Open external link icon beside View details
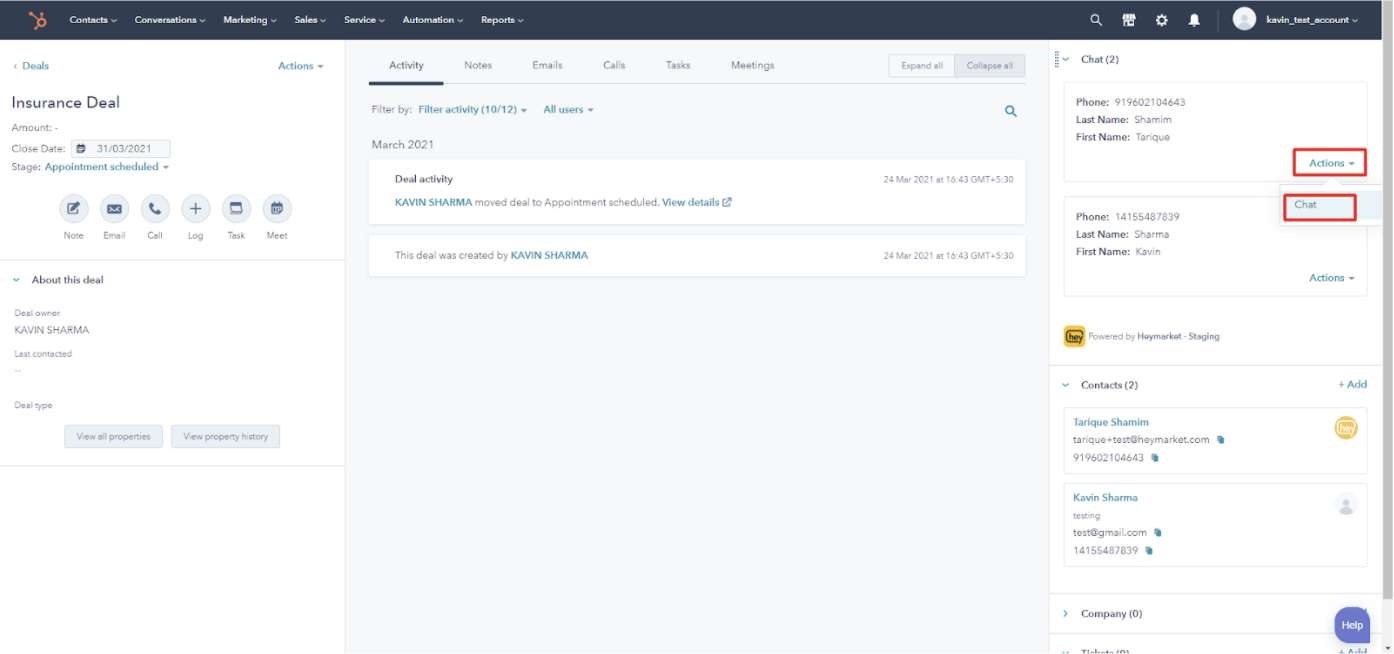The height and width of the screenshot is (654, 1394). pyautogui.click(x=727, y=202)
